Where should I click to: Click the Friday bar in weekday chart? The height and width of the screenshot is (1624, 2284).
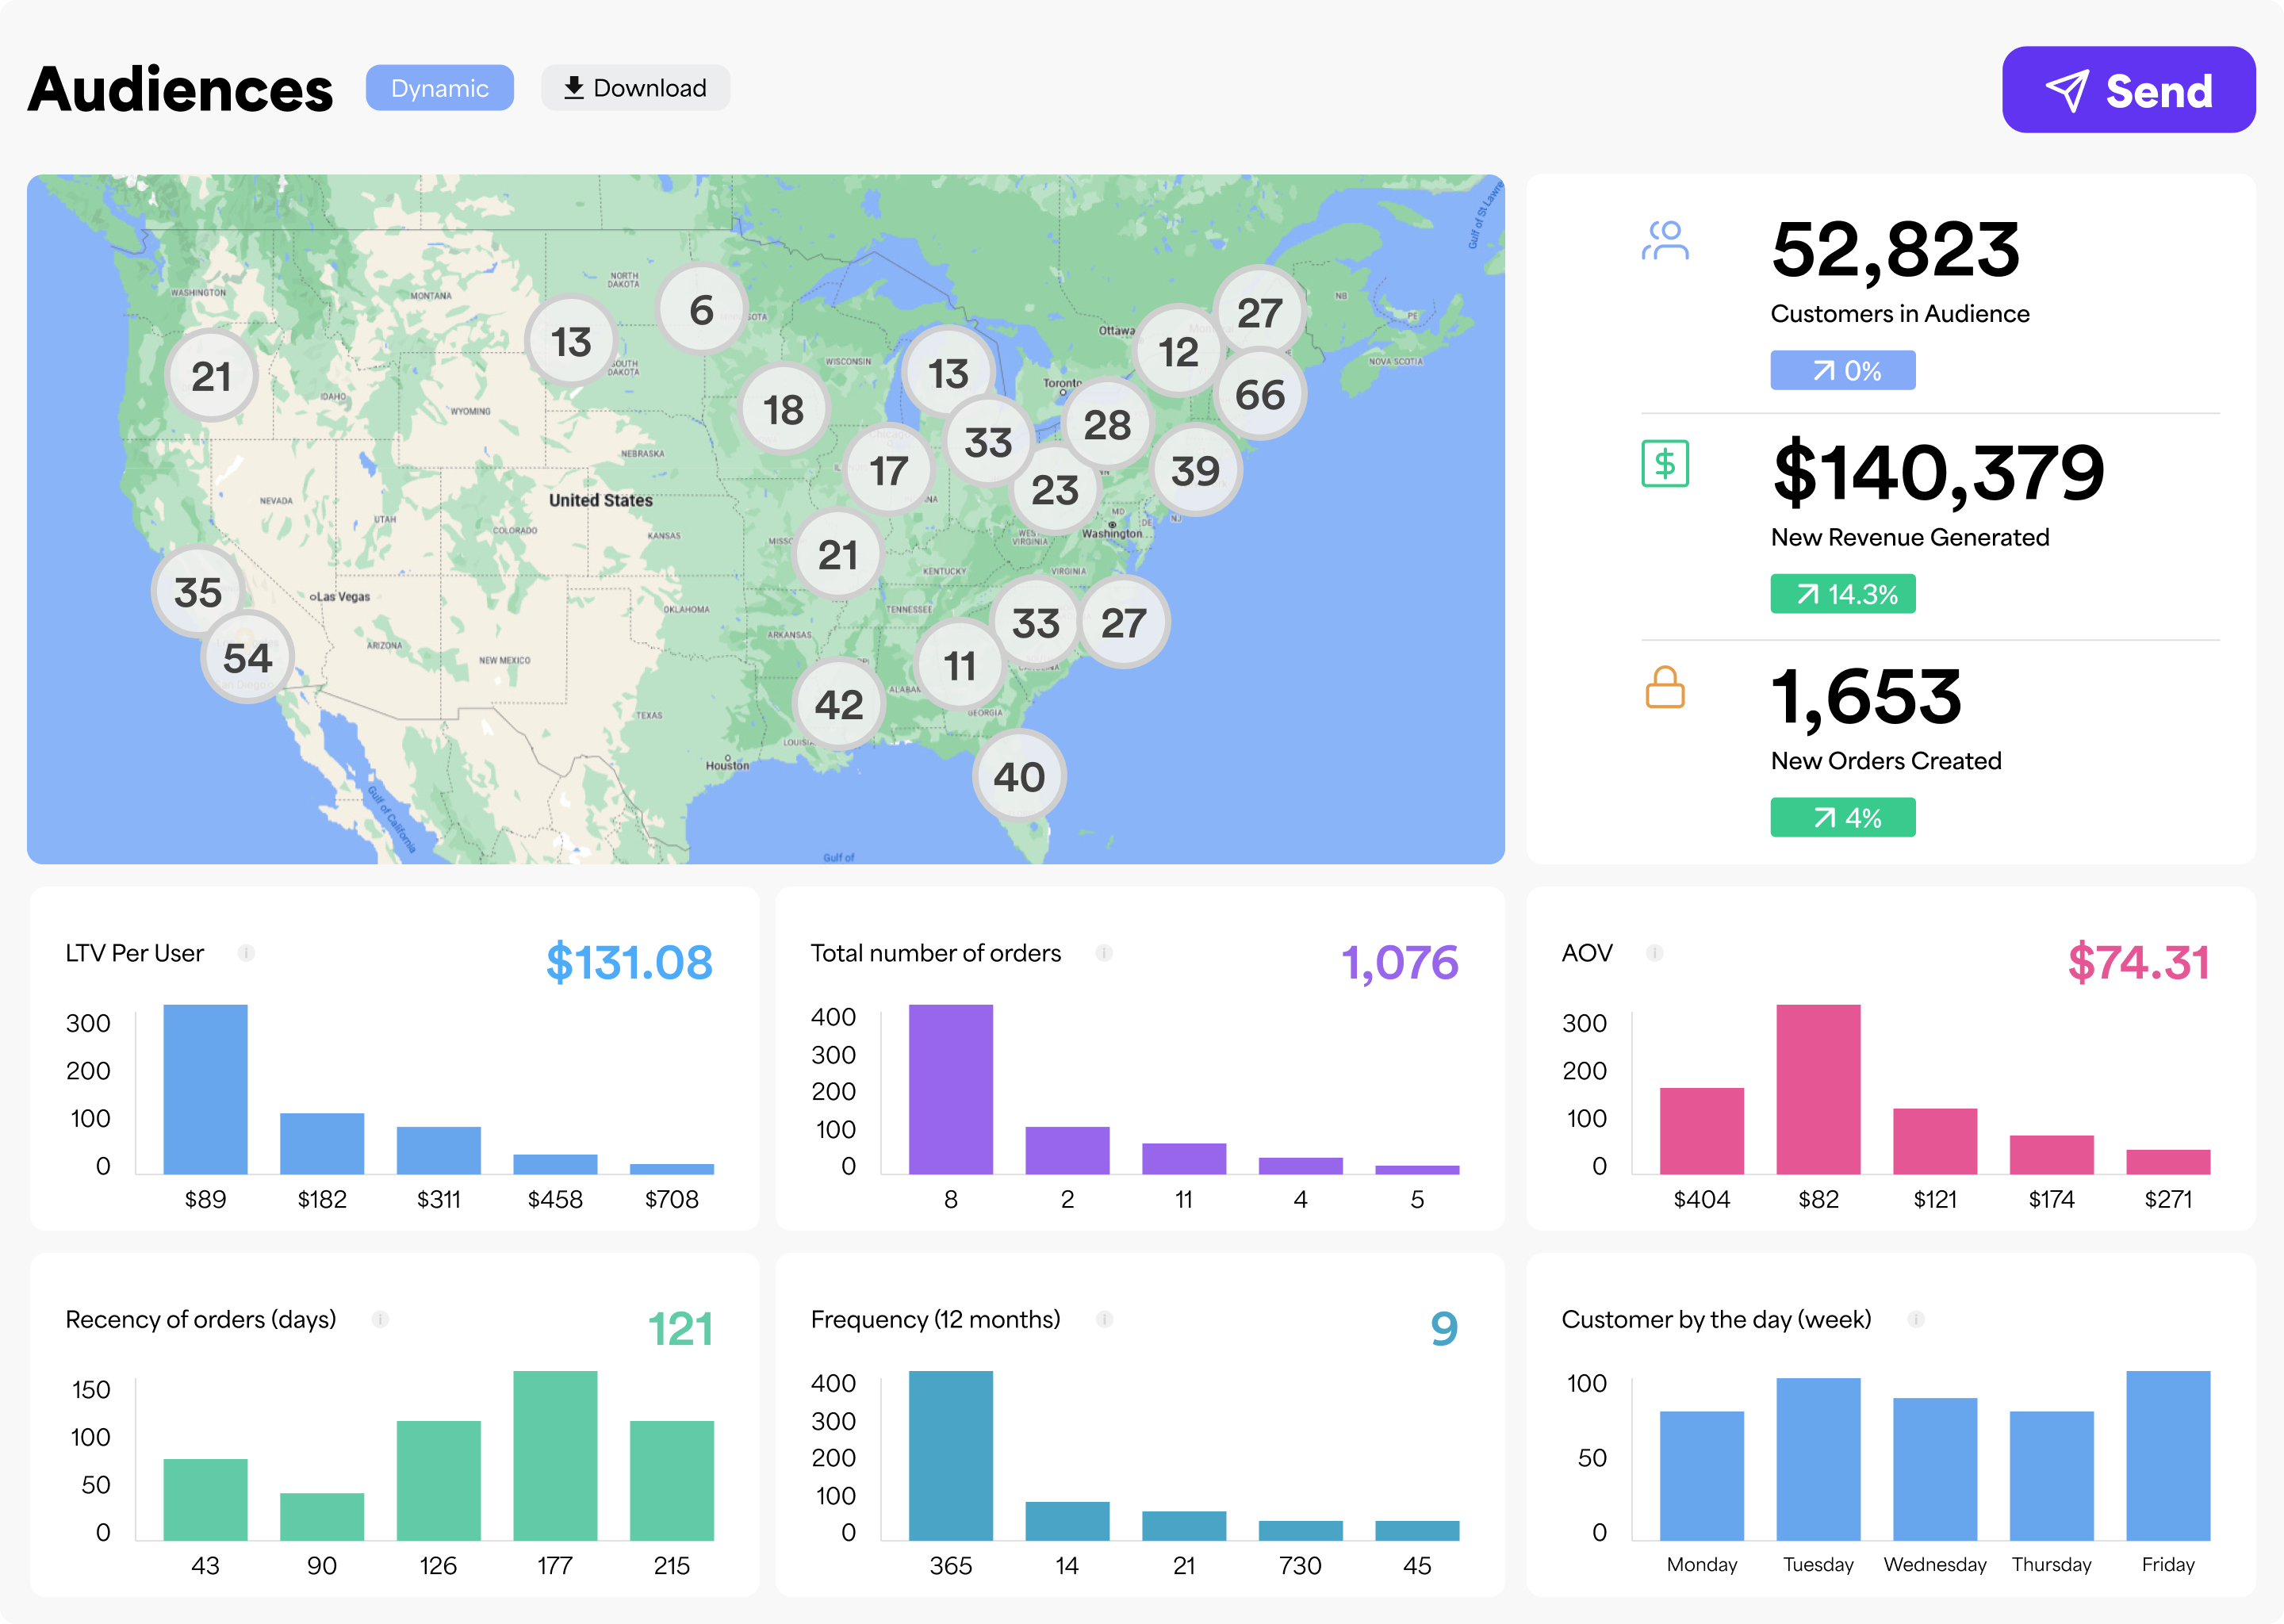tap(2168, 1455)
